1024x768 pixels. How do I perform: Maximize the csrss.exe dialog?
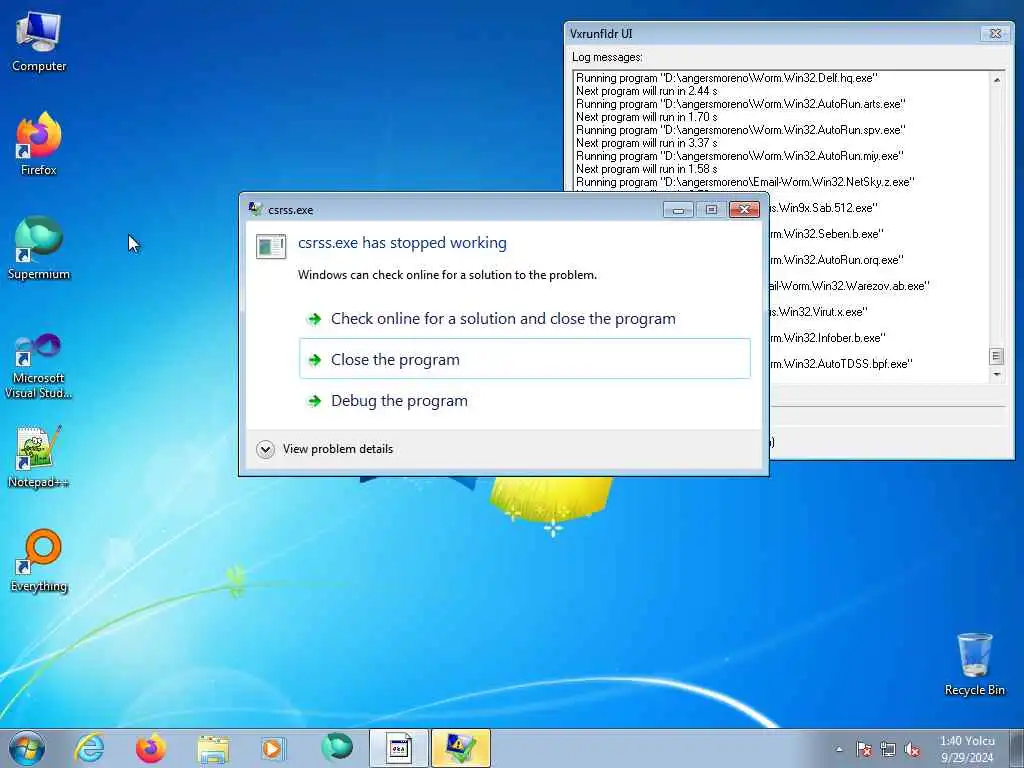click(x=711, y=210)
